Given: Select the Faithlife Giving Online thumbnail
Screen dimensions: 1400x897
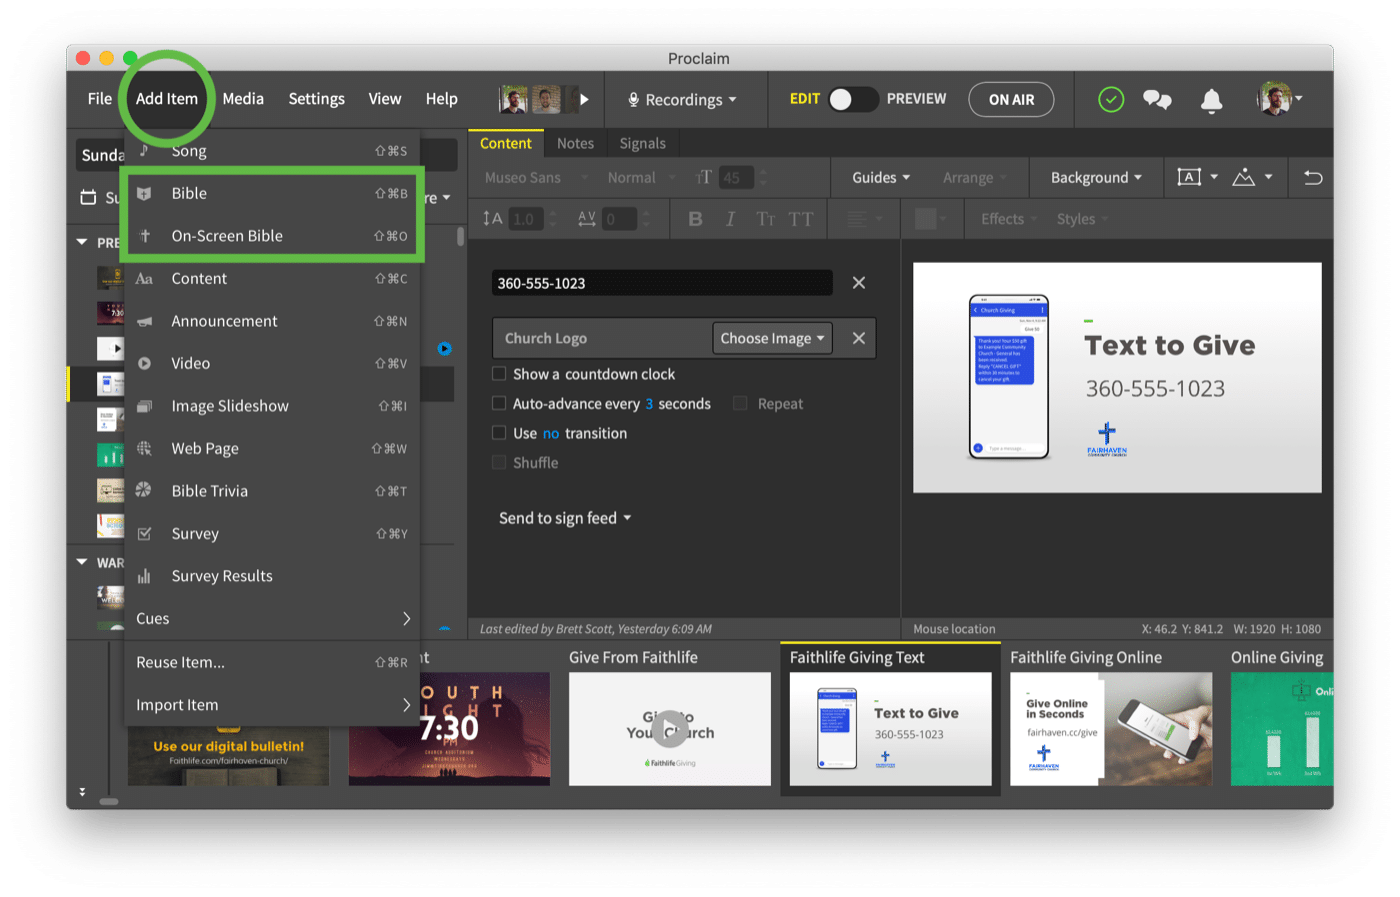Looking at the screenshot, I should [1111, 729].
